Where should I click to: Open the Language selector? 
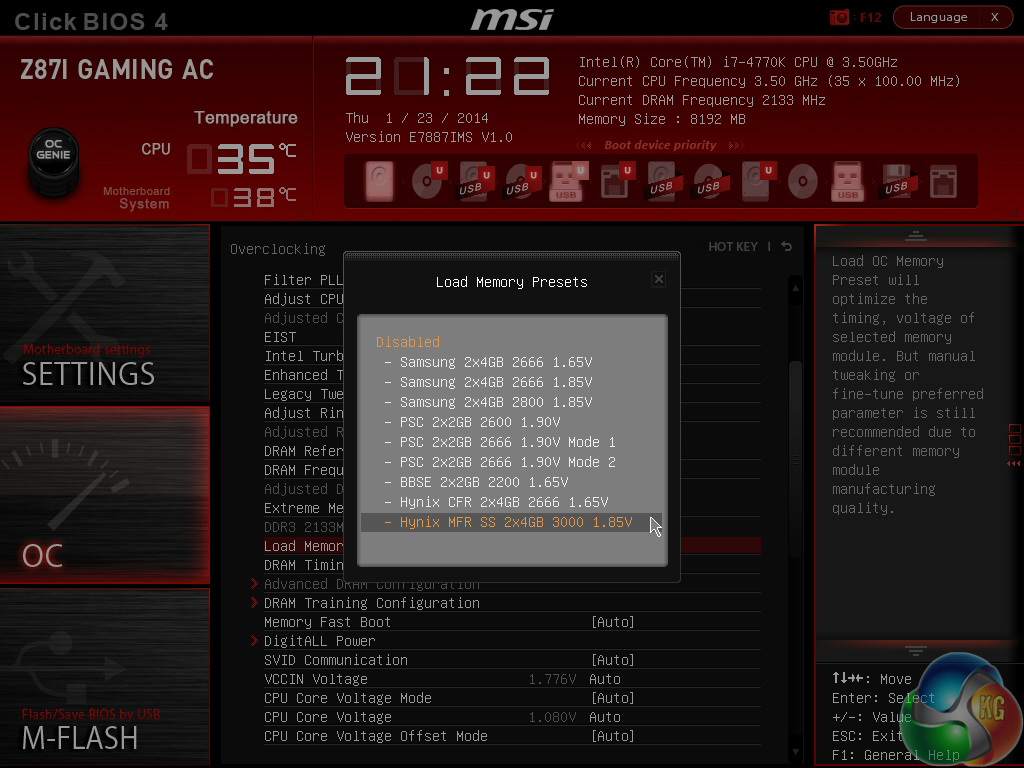click(x=938, y=17)
